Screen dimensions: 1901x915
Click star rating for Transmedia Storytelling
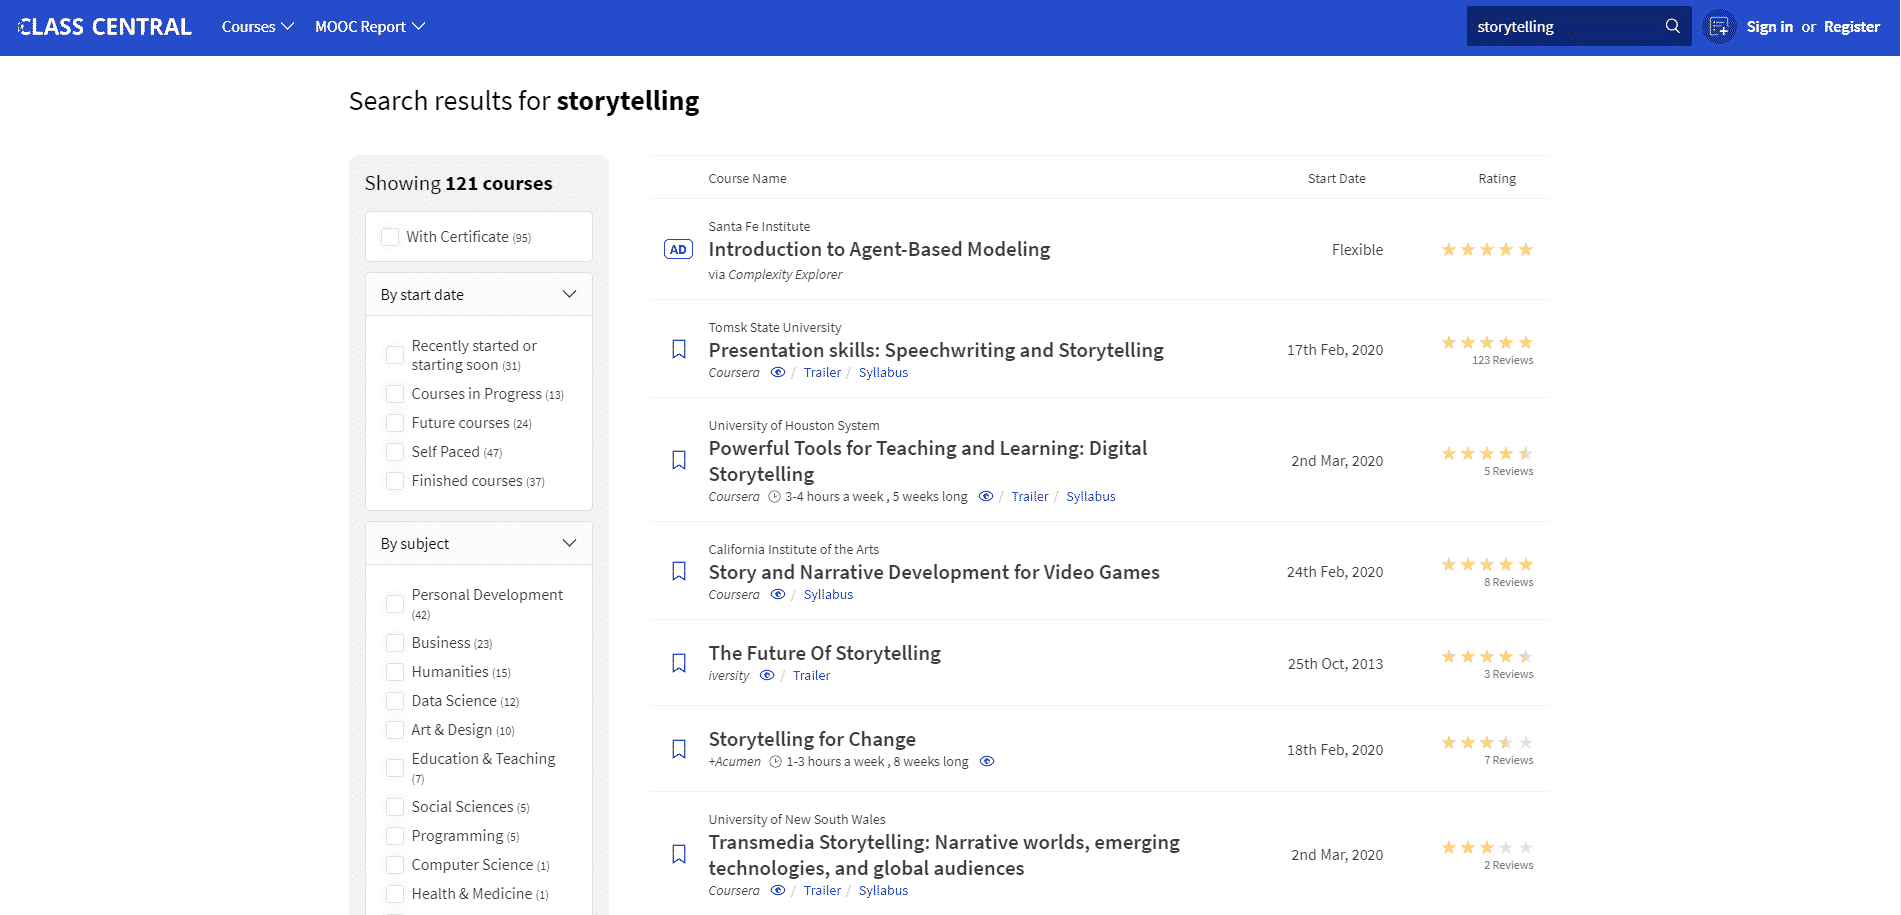coord(1487,847)
